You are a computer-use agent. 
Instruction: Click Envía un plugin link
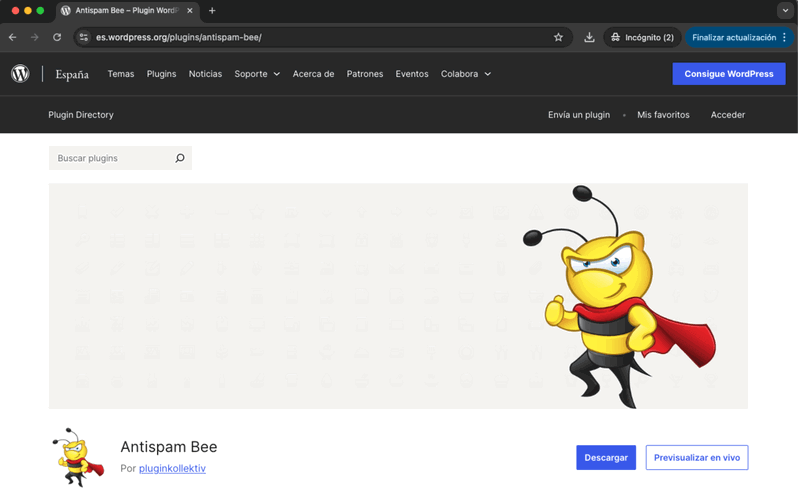pyautogui.click(x=579, y=115)
